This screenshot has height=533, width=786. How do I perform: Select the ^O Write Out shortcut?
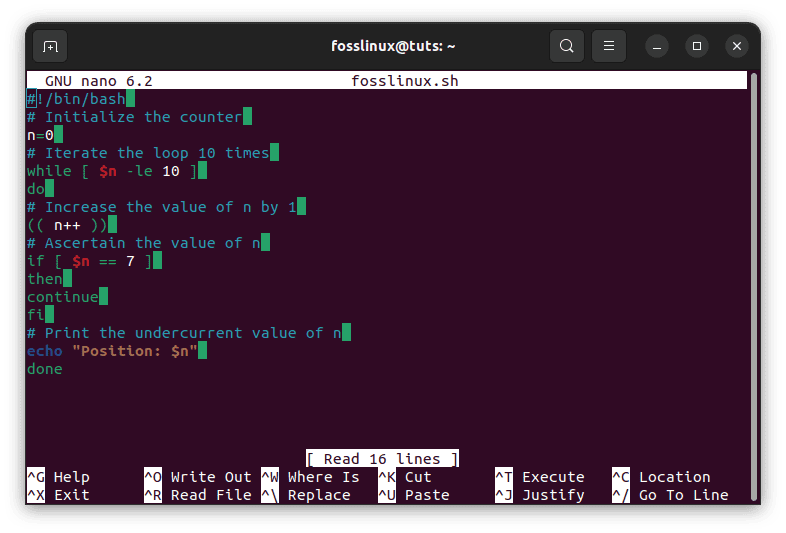[197, 477]
